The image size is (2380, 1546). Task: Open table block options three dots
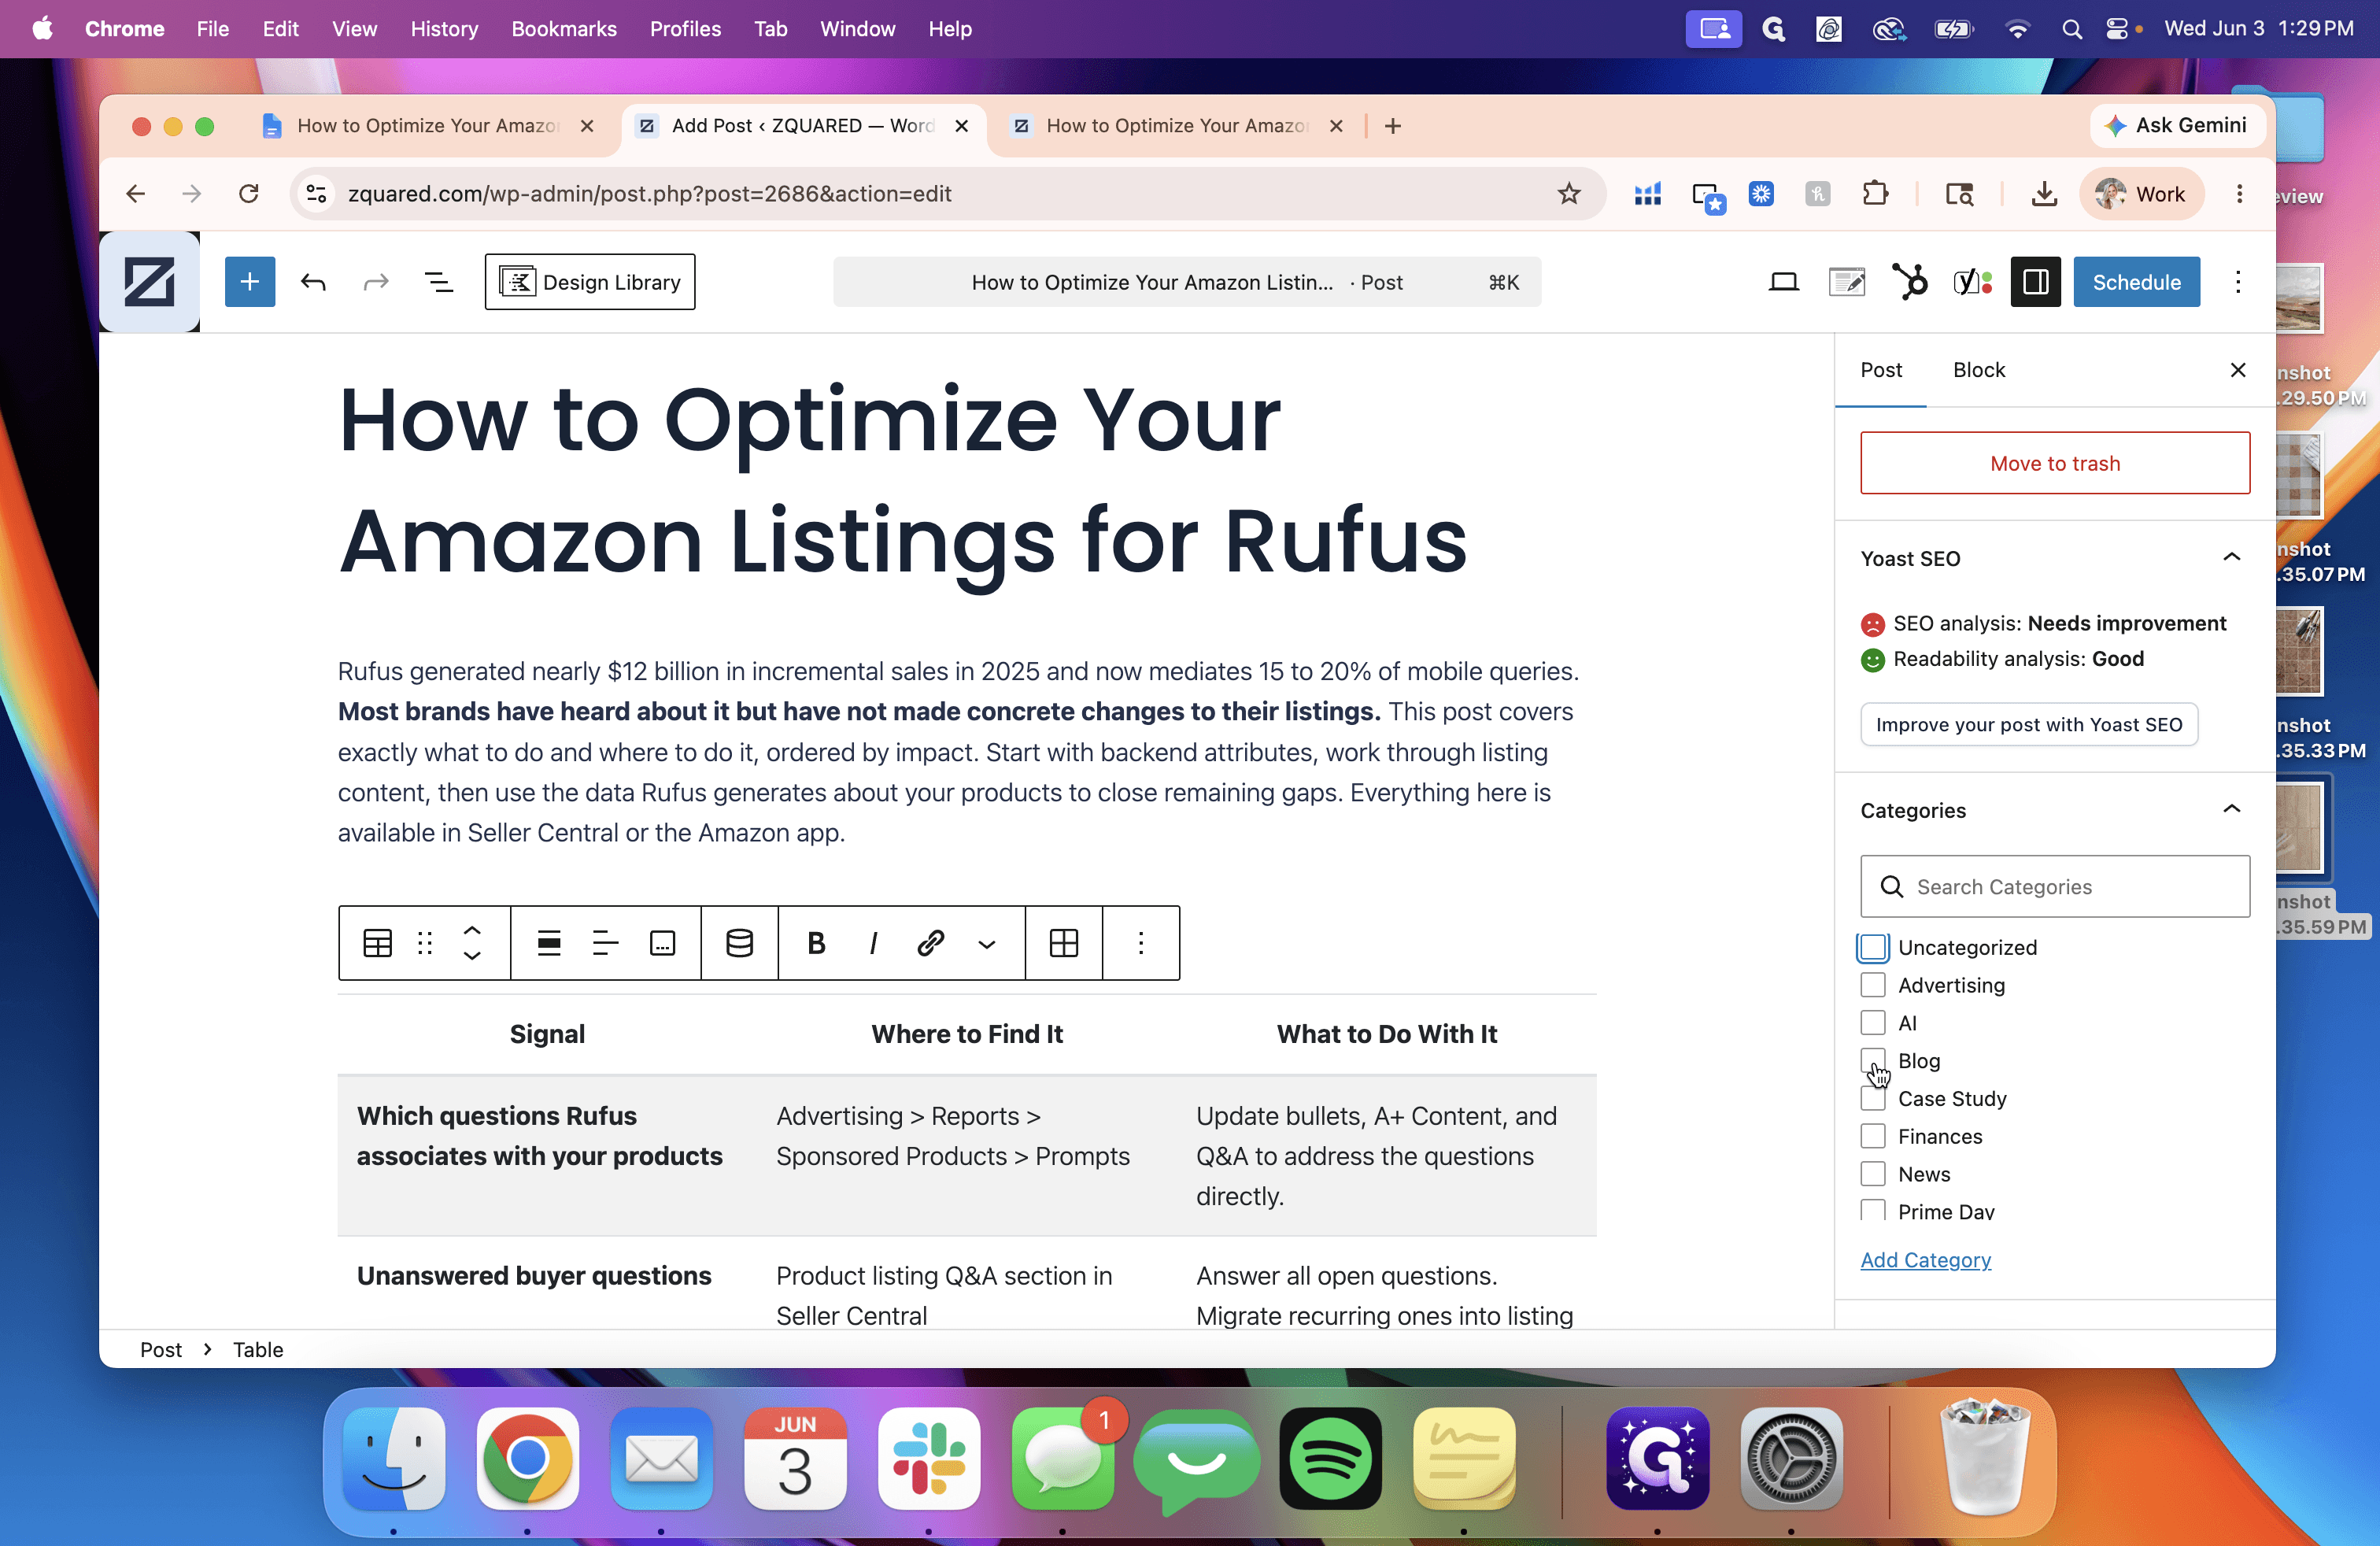click(x=1141, y=943)
